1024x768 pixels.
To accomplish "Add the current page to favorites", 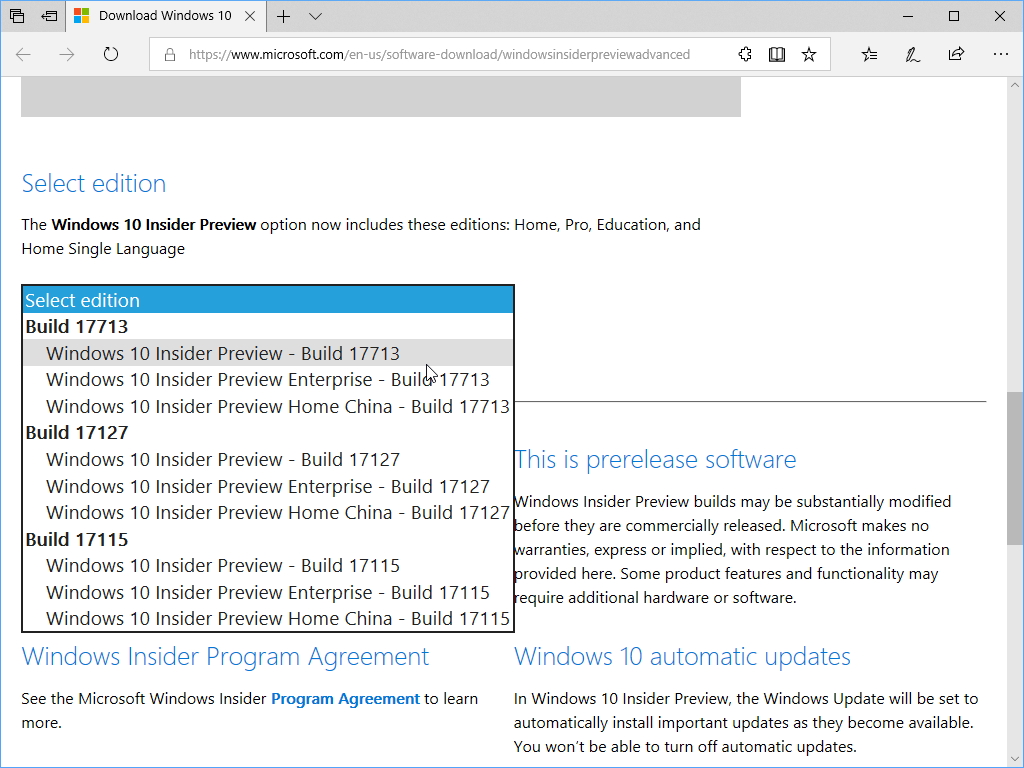I will pos(809,54).
